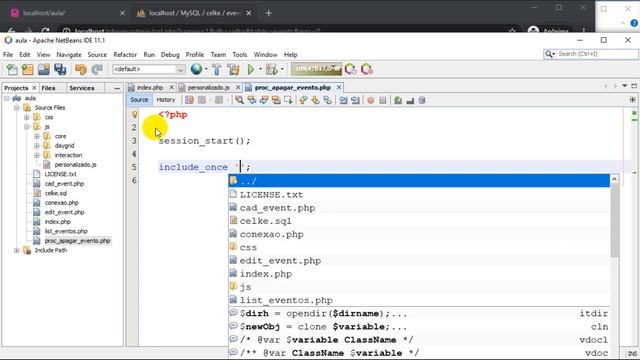
Task: Open the Refactor menu
Action: click(x=125, y=54)
